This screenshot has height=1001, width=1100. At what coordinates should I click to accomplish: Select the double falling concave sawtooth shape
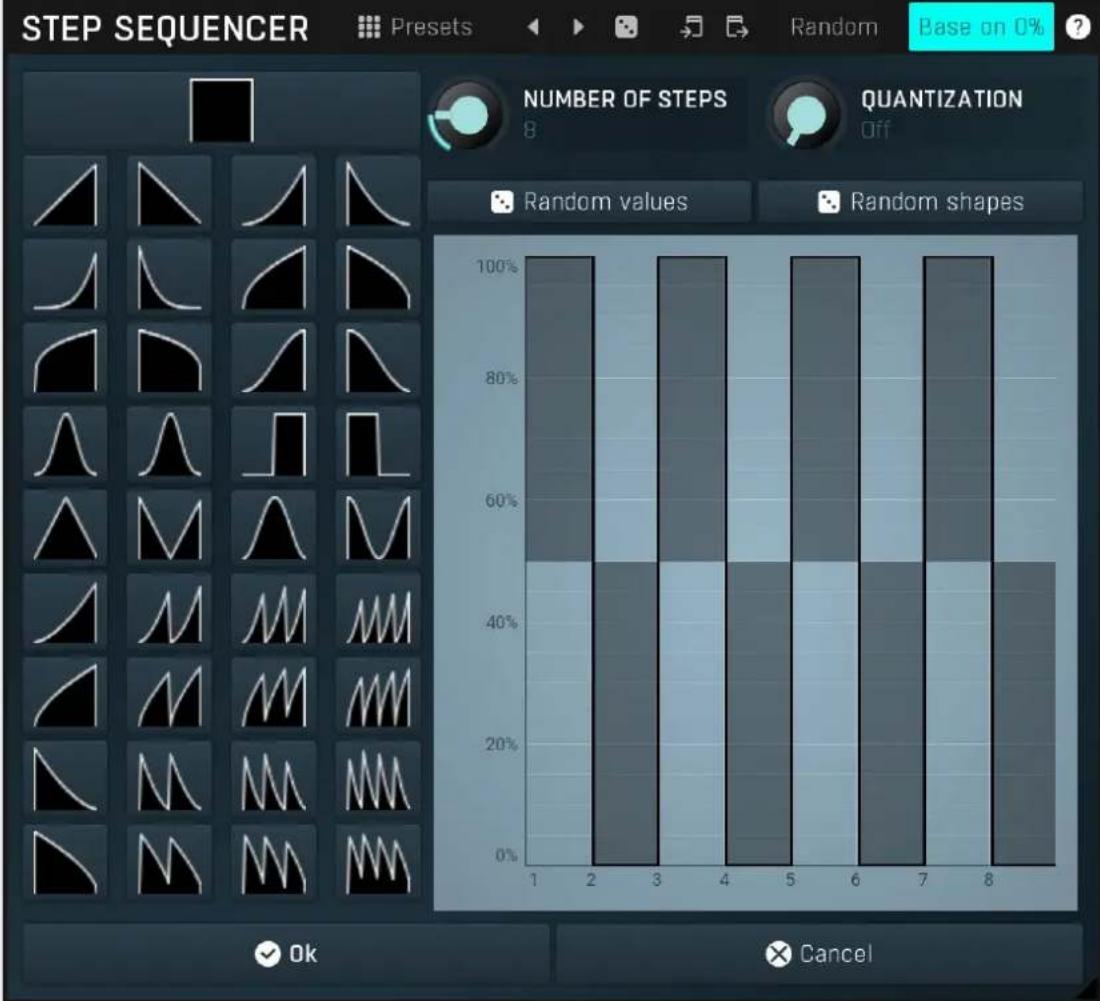169,779
